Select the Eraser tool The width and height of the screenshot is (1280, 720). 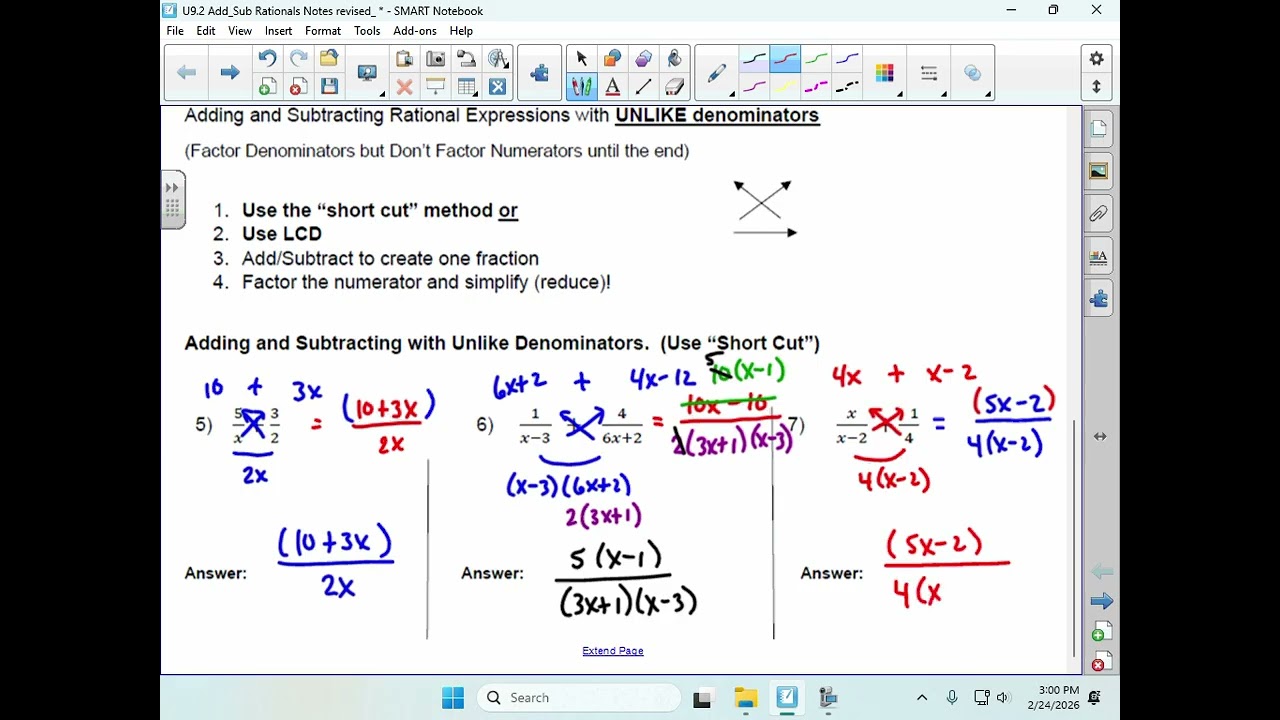click(675, 87)
